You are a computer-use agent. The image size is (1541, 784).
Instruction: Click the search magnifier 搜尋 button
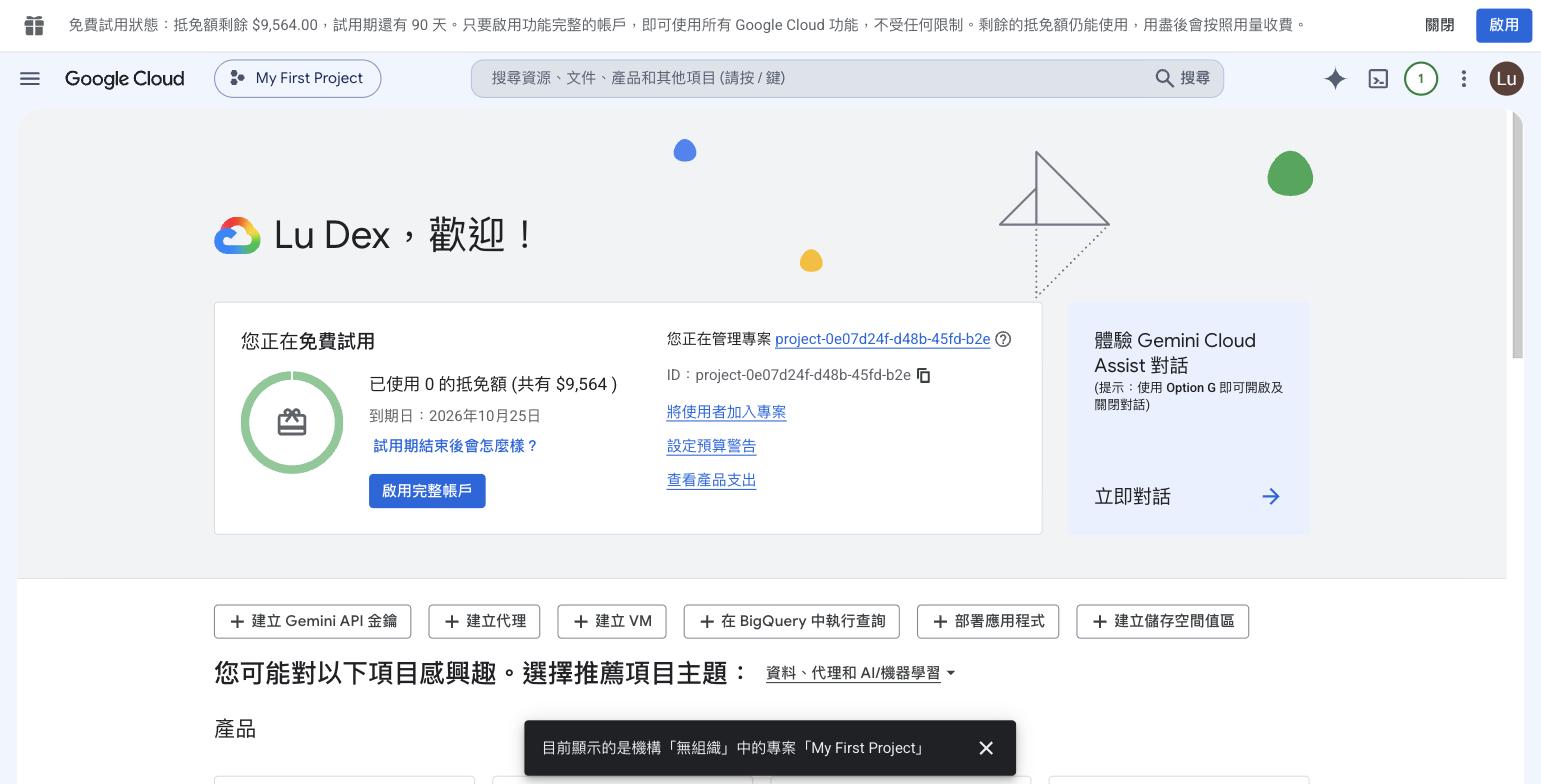tap(1183, 78)
